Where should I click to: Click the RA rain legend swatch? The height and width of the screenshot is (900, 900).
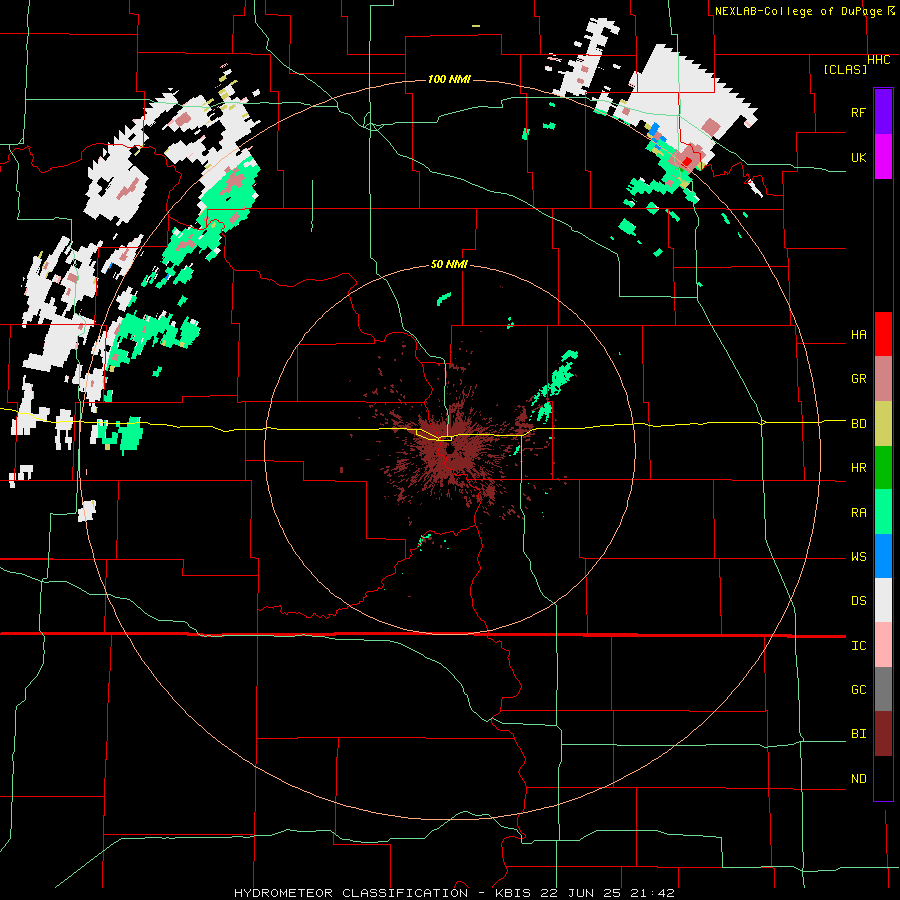tap(883, 512)
